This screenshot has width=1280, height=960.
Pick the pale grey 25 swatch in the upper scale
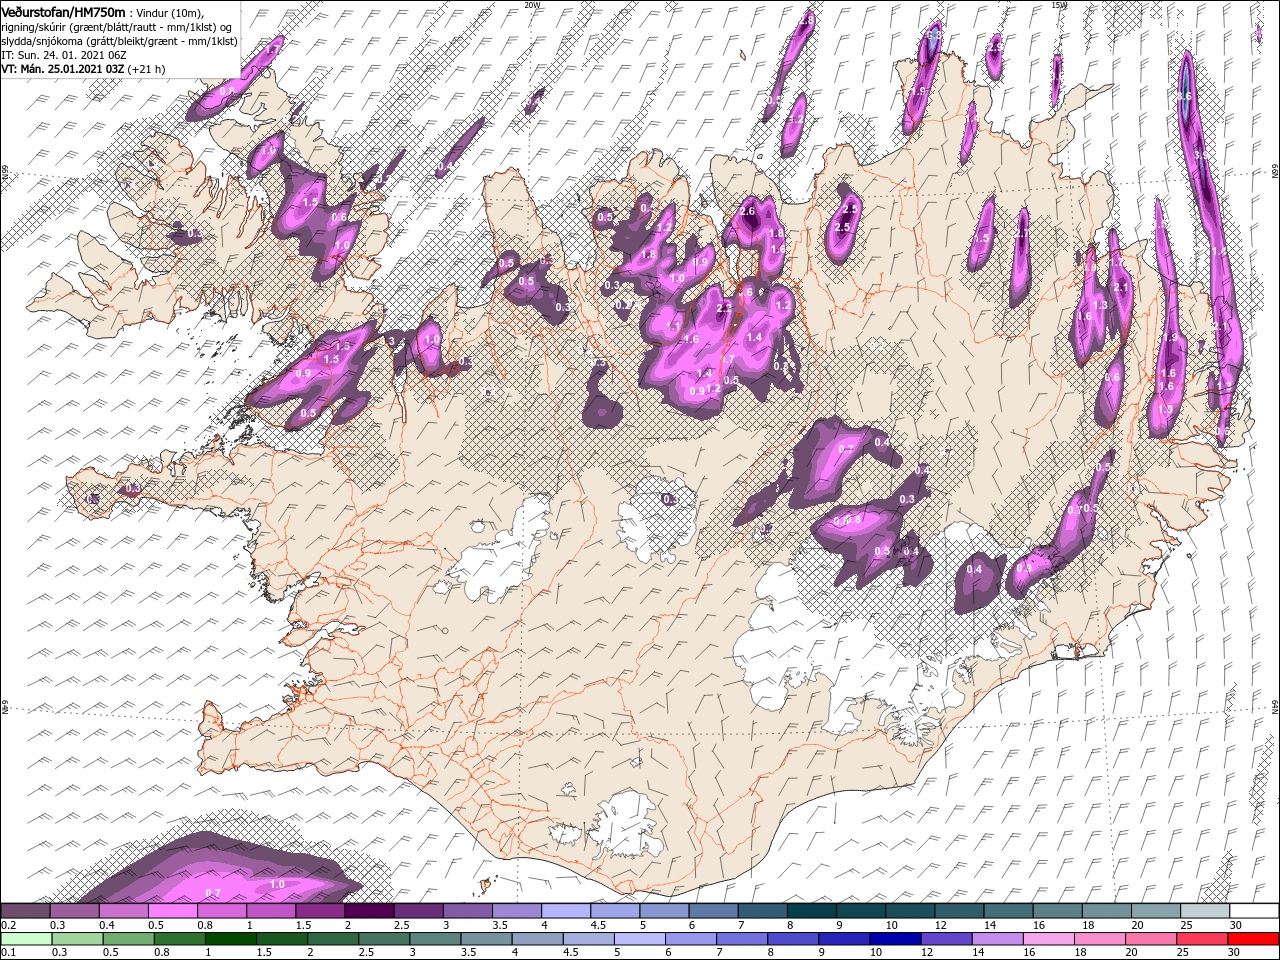coord(1203,911)
